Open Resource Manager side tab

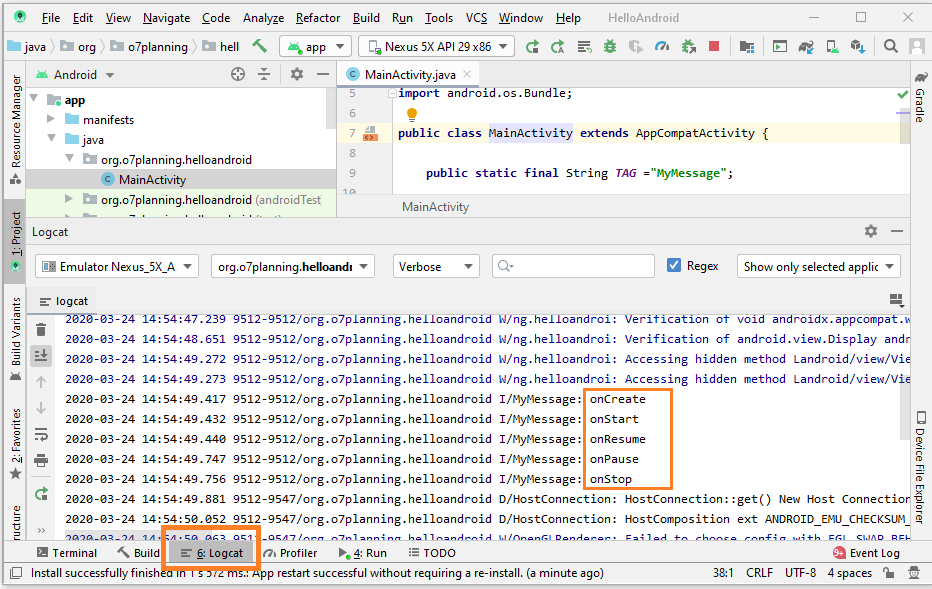point(15,129)
